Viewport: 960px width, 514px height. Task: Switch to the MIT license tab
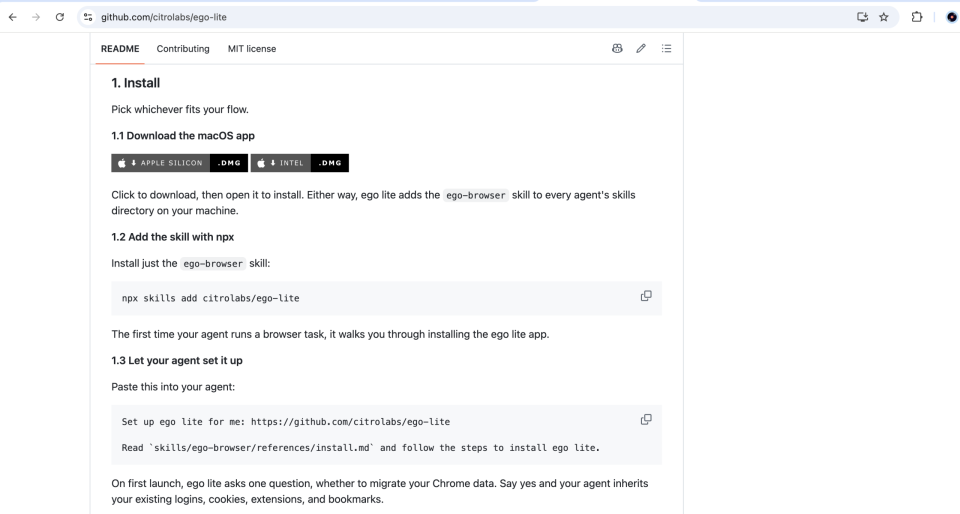pyautogui.click(x=252, y=49)
